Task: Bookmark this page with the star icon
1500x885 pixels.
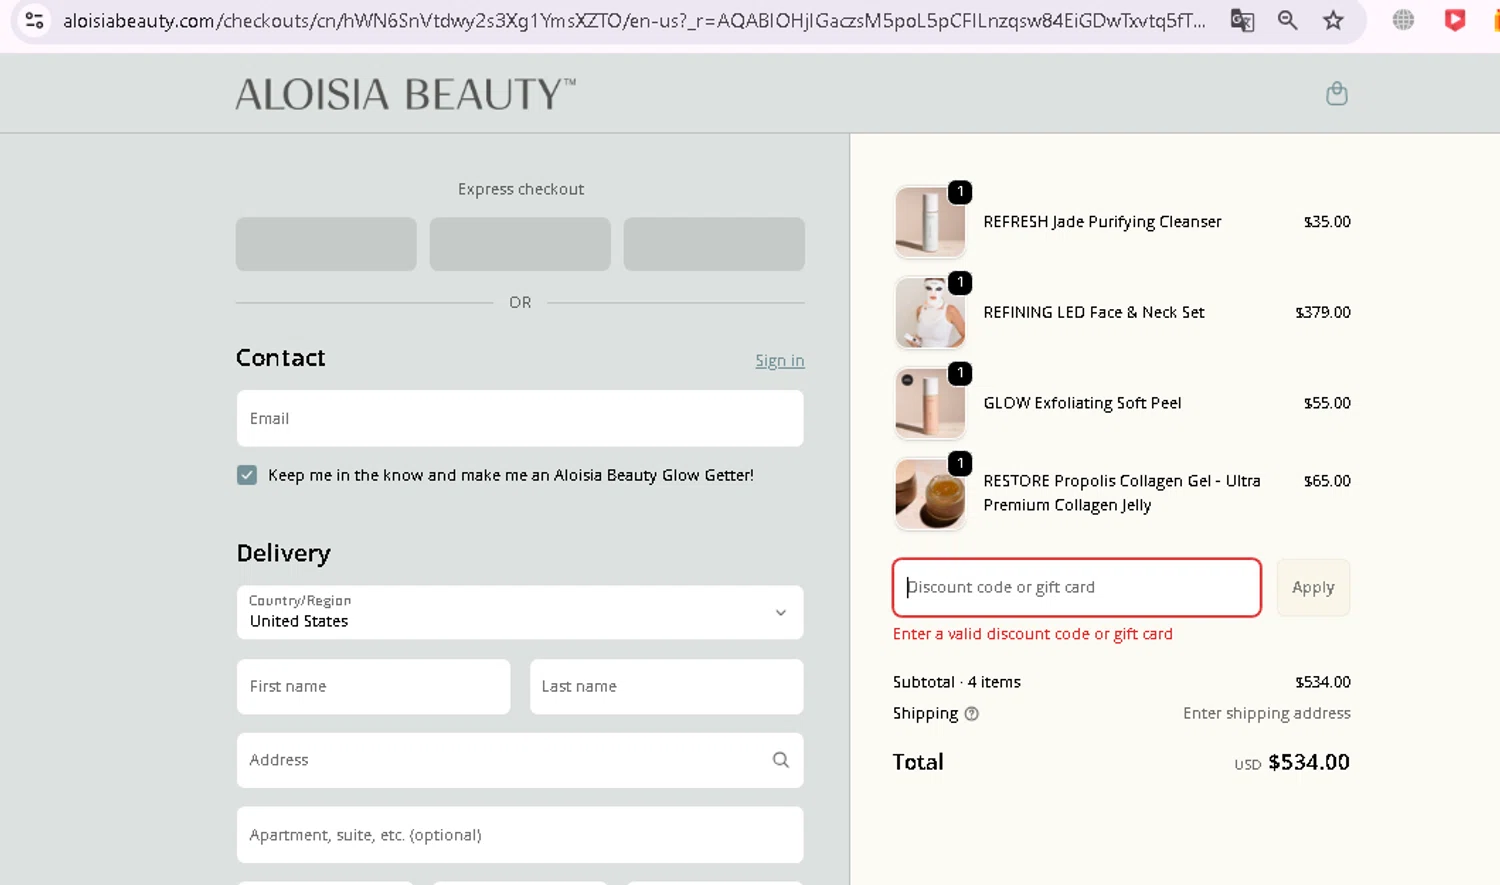Action: [1333, 20]
